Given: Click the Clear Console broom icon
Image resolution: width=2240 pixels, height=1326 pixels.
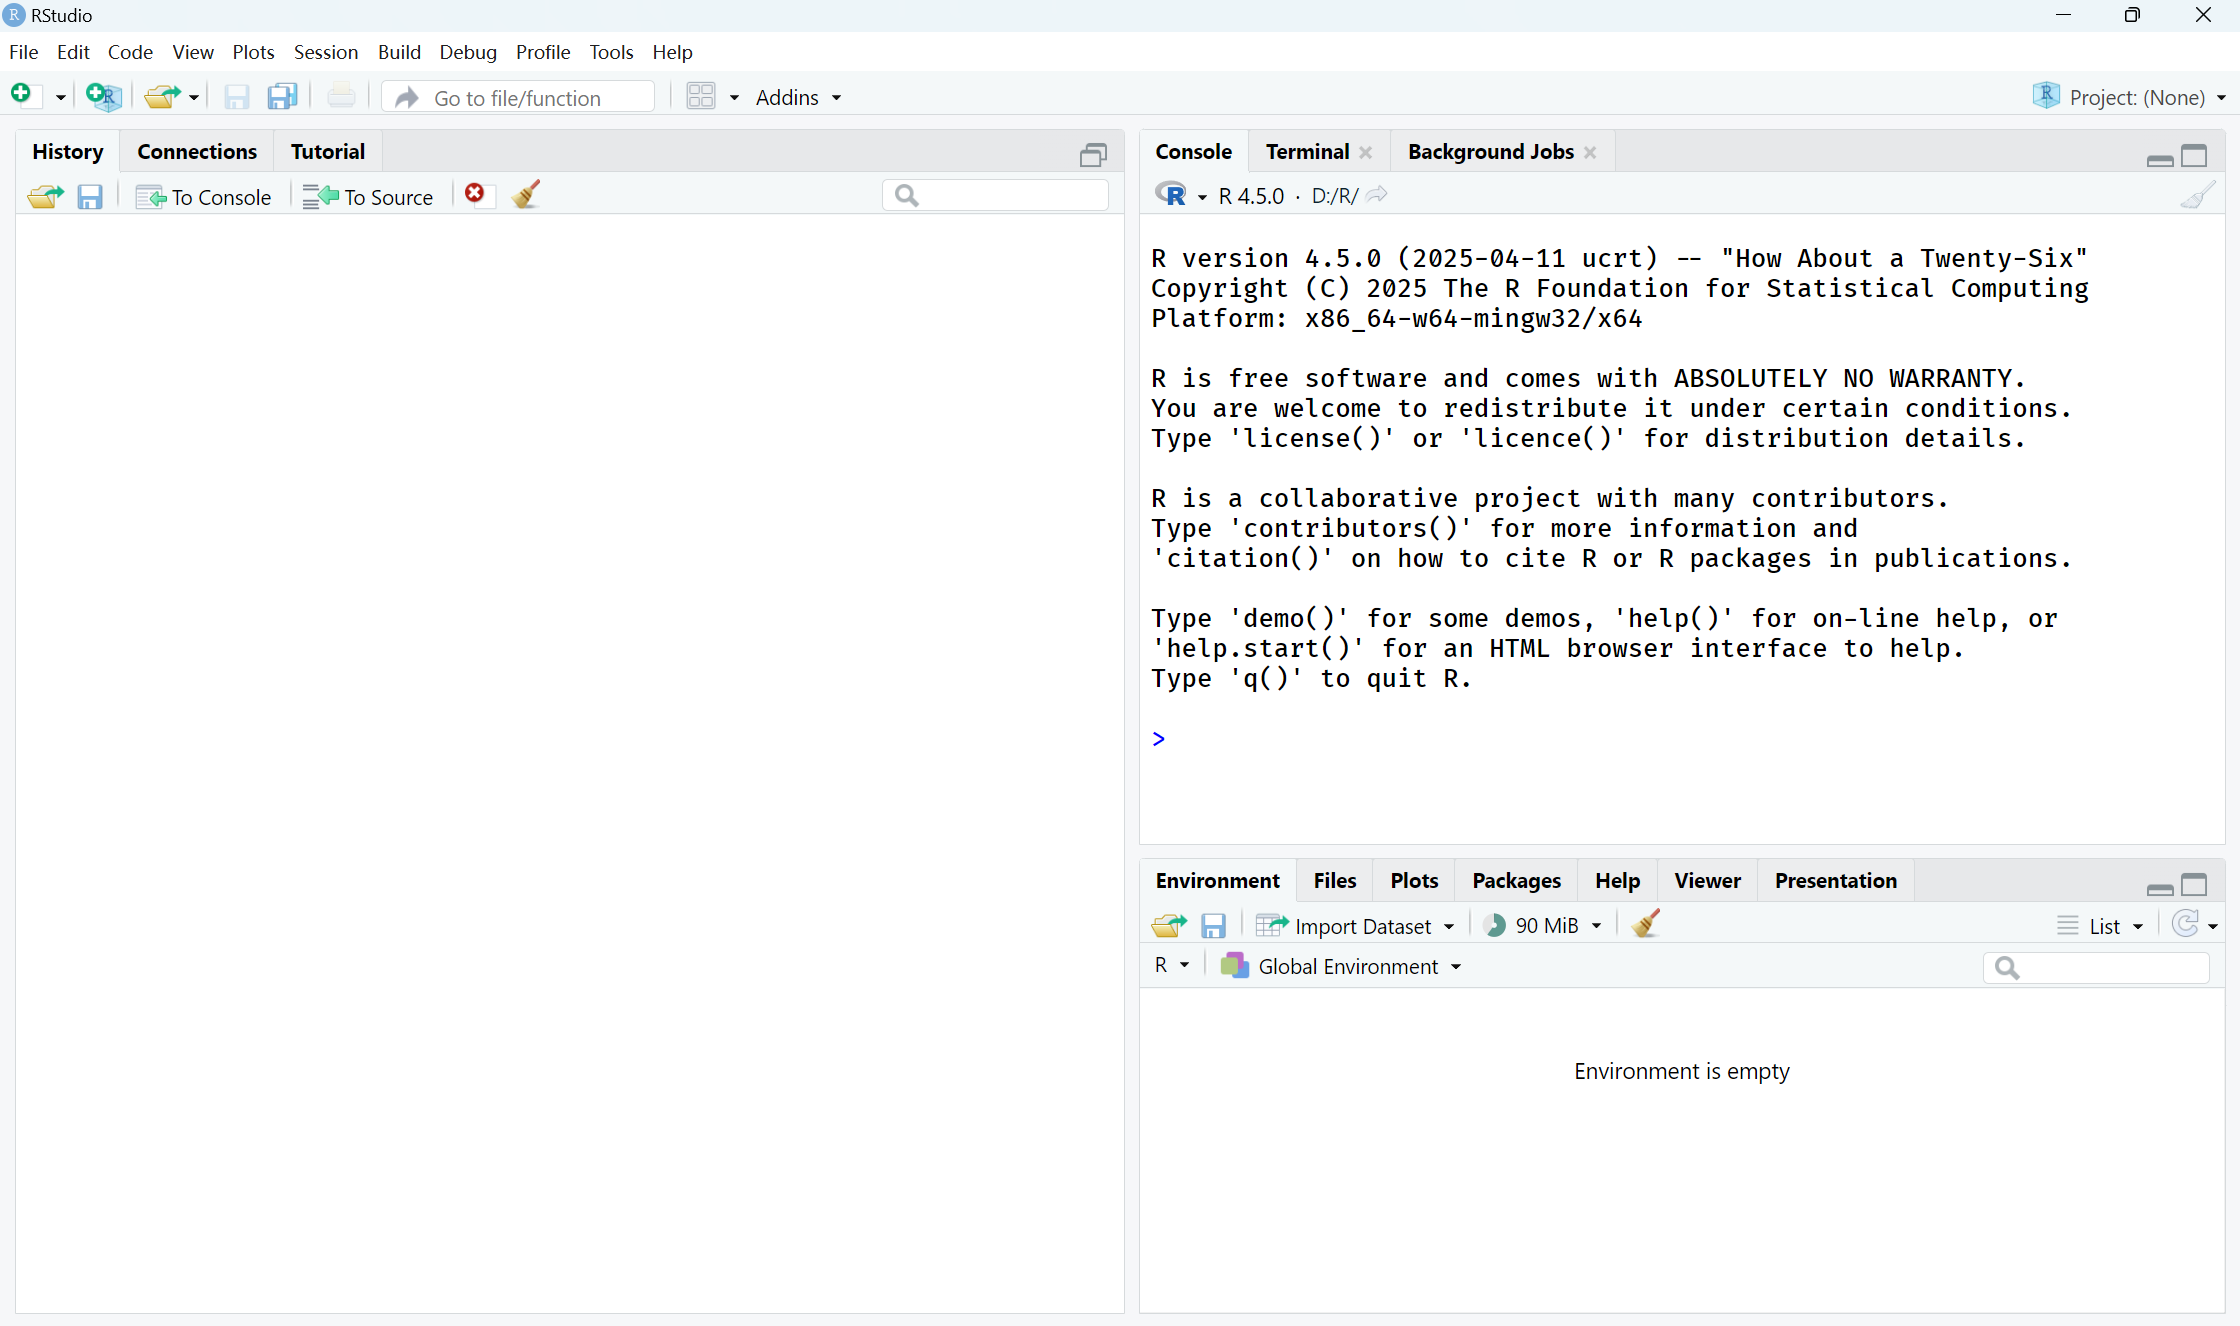Looking at the screenshot, I should [2198, 195].
